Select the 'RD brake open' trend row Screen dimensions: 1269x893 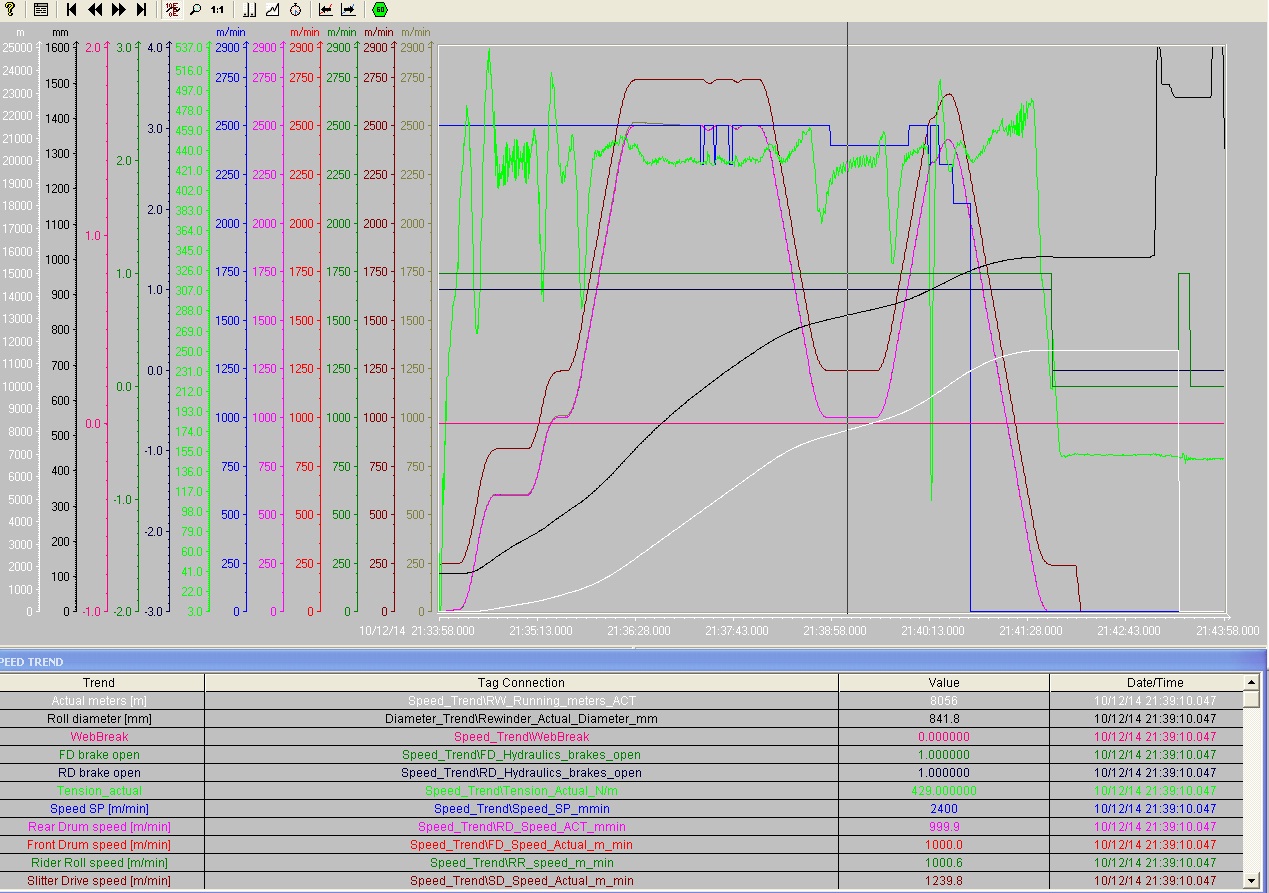[621, 773]
